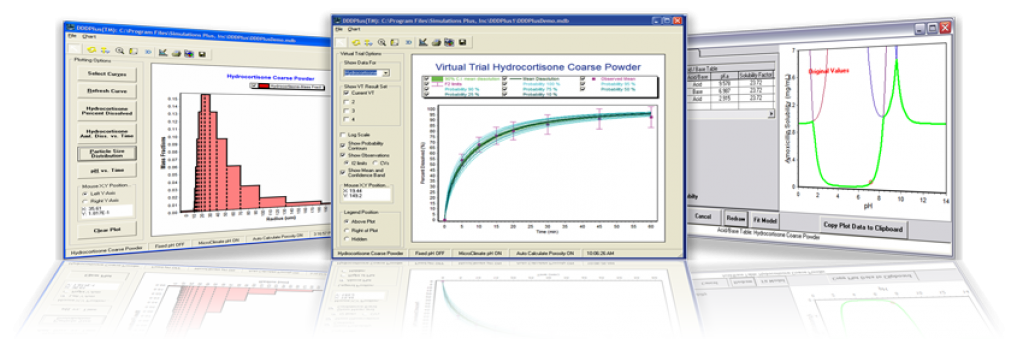
Task: Select Hidden legend position
Action: coord(346,239)
